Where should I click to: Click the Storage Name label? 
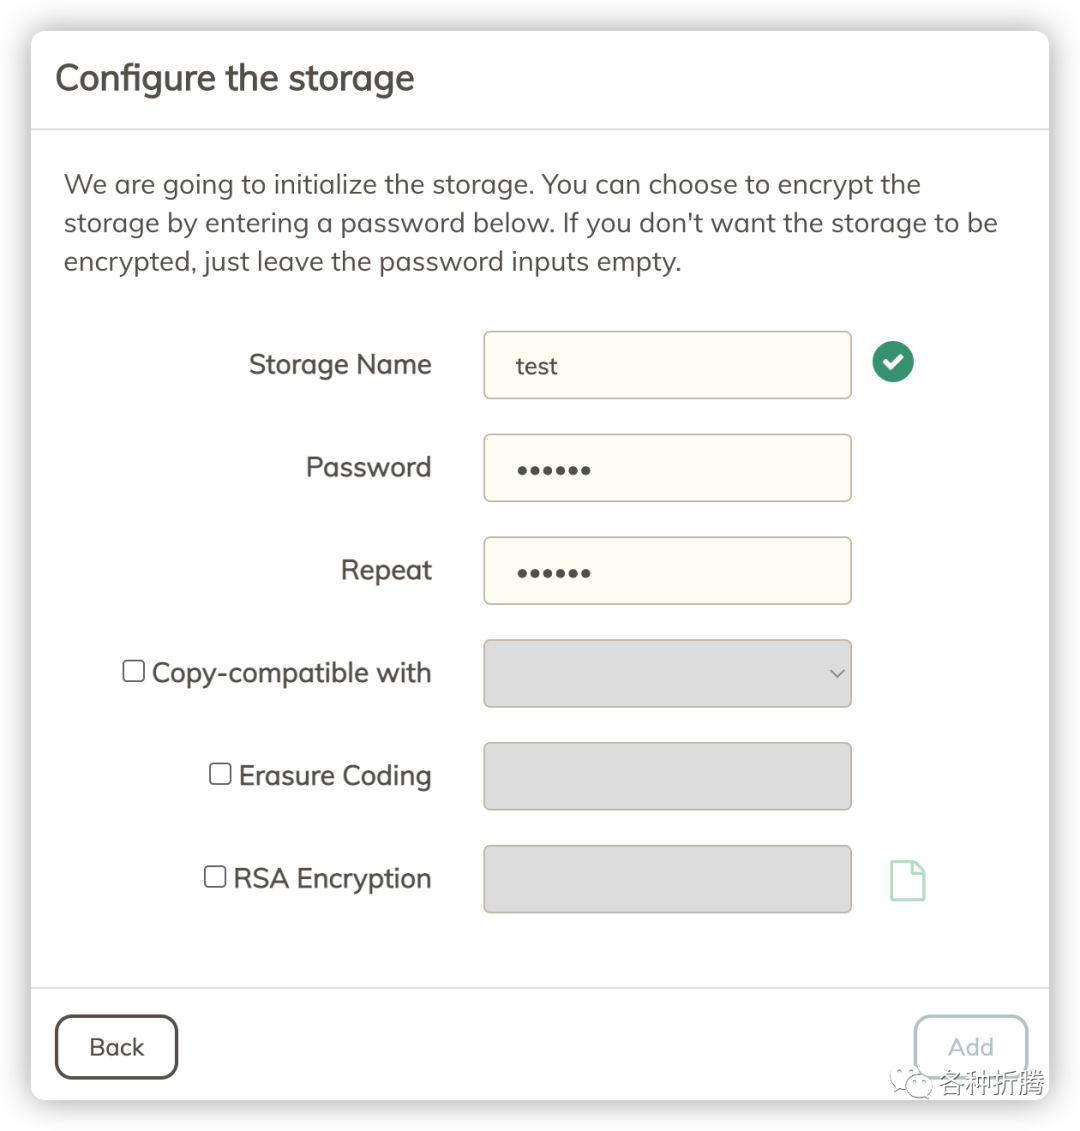pyautogui.click(x=340, y=365)
